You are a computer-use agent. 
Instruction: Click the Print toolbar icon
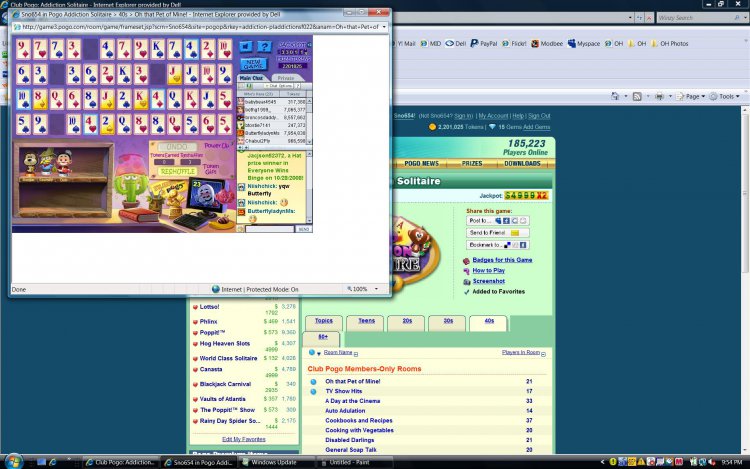pos(659,96)
